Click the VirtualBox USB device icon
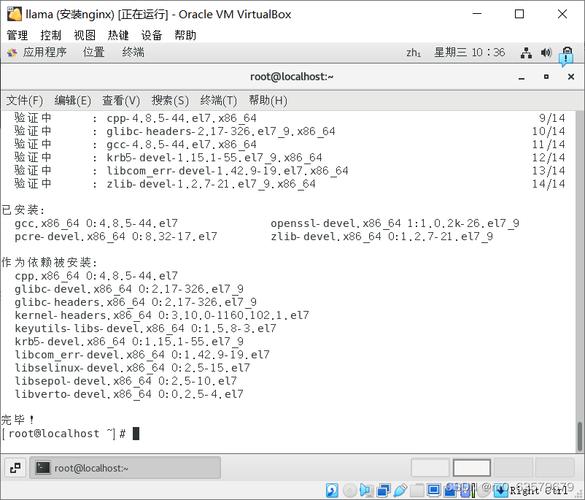Screen dimensions: 585x500 click(x=400, y=490)
